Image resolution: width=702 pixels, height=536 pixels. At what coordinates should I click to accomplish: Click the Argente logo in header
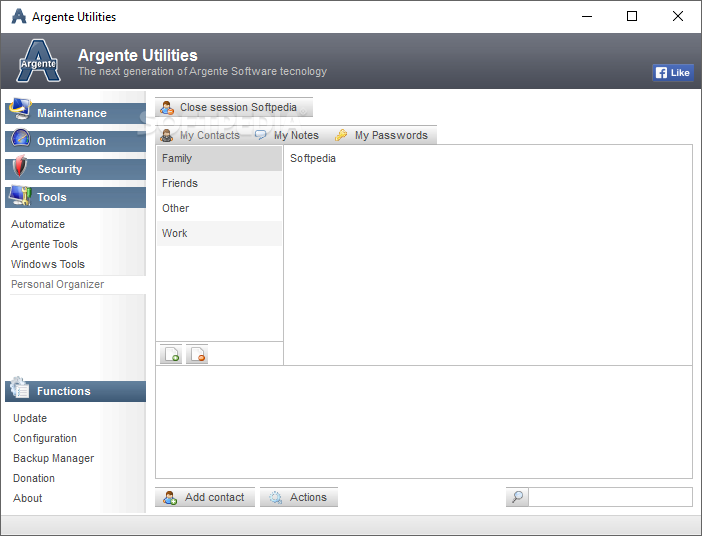pyautogui.click(x=39, y=61)
